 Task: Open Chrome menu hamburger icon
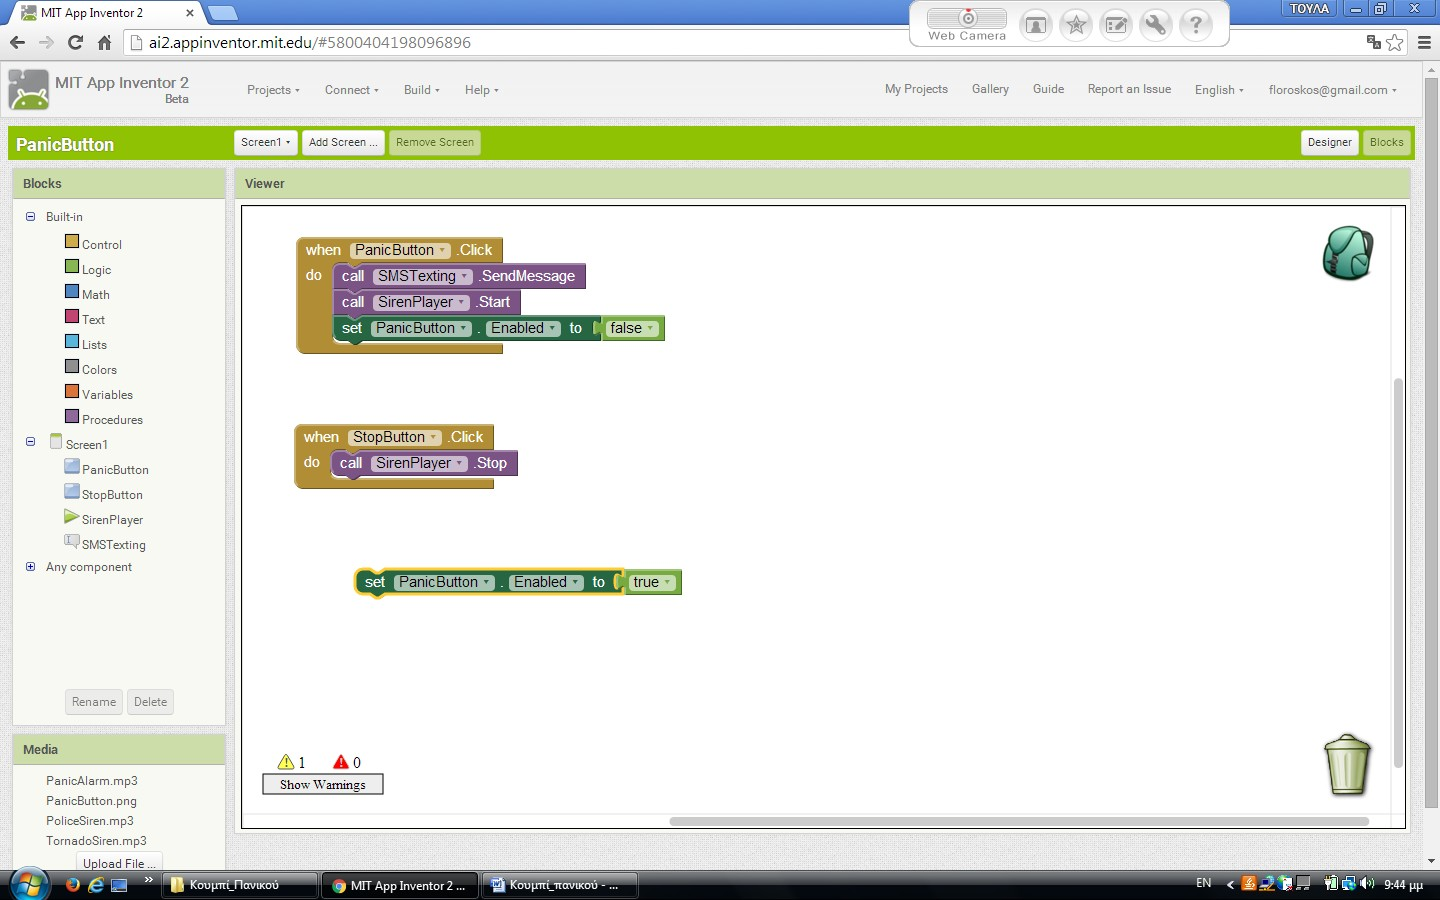pos(1424,42)
